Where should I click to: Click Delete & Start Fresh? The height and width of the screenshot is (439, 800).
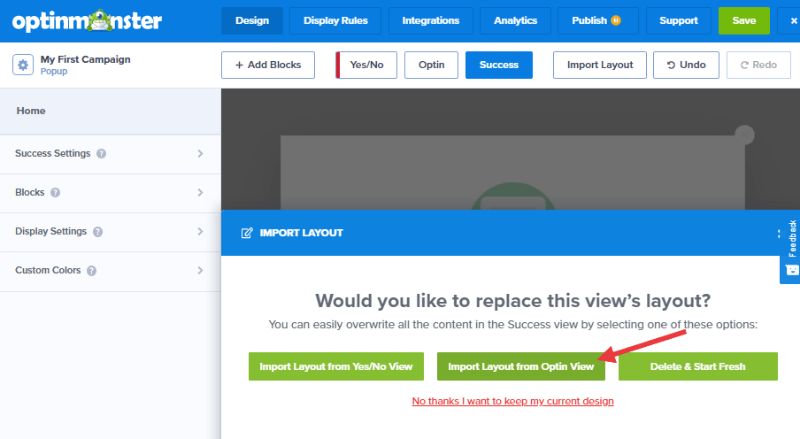pos(698,367)
